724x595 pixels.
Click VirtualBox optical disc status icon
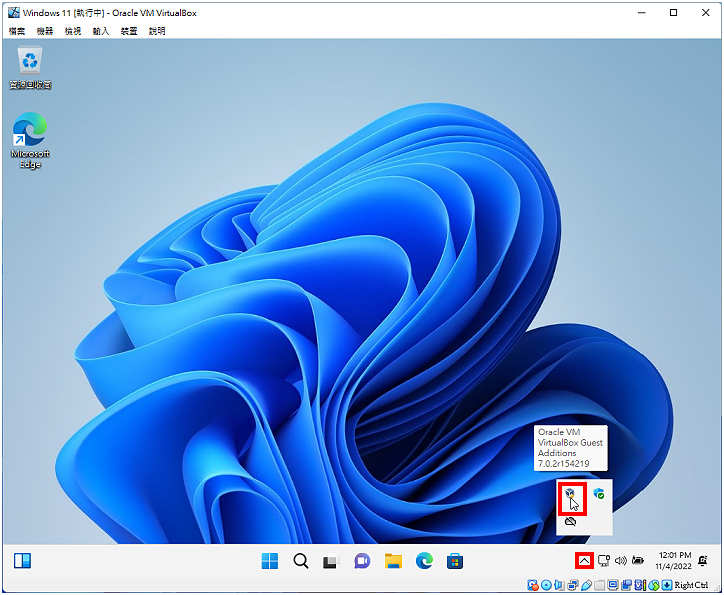546,585
